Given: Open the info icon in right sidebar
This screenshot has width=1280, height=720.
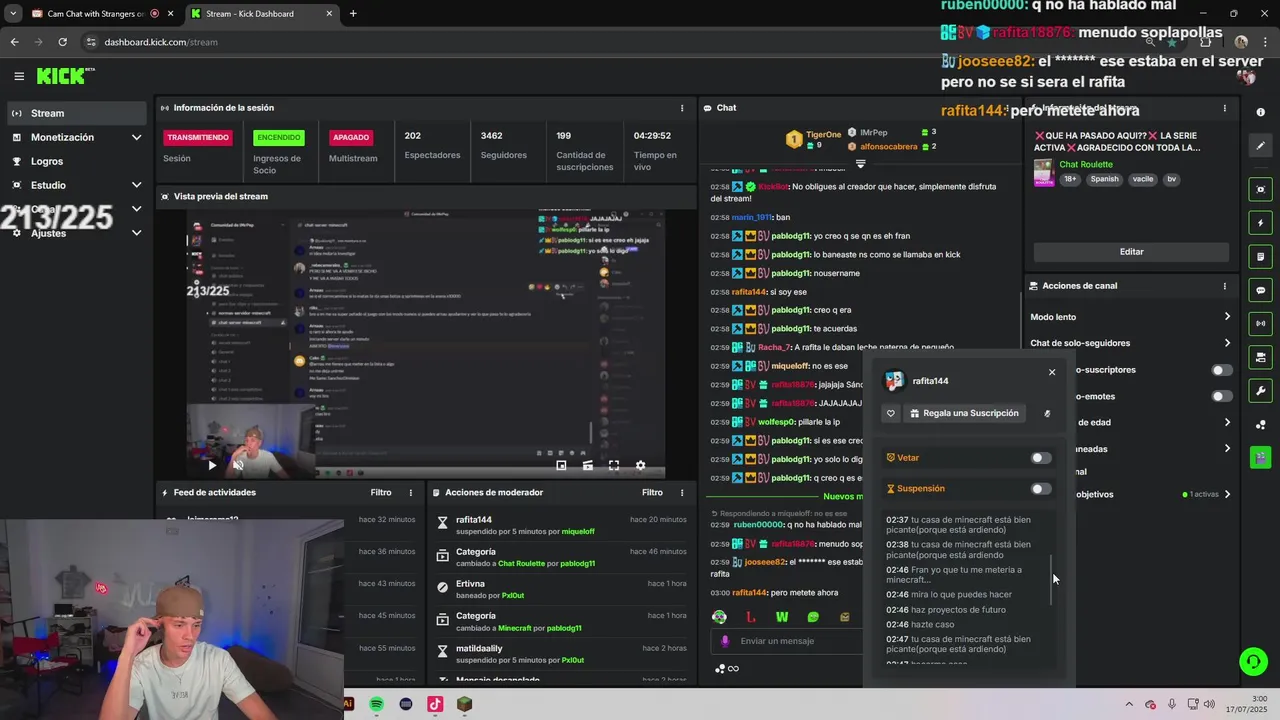Looking at the screenshot, I should click(1261, 112).
